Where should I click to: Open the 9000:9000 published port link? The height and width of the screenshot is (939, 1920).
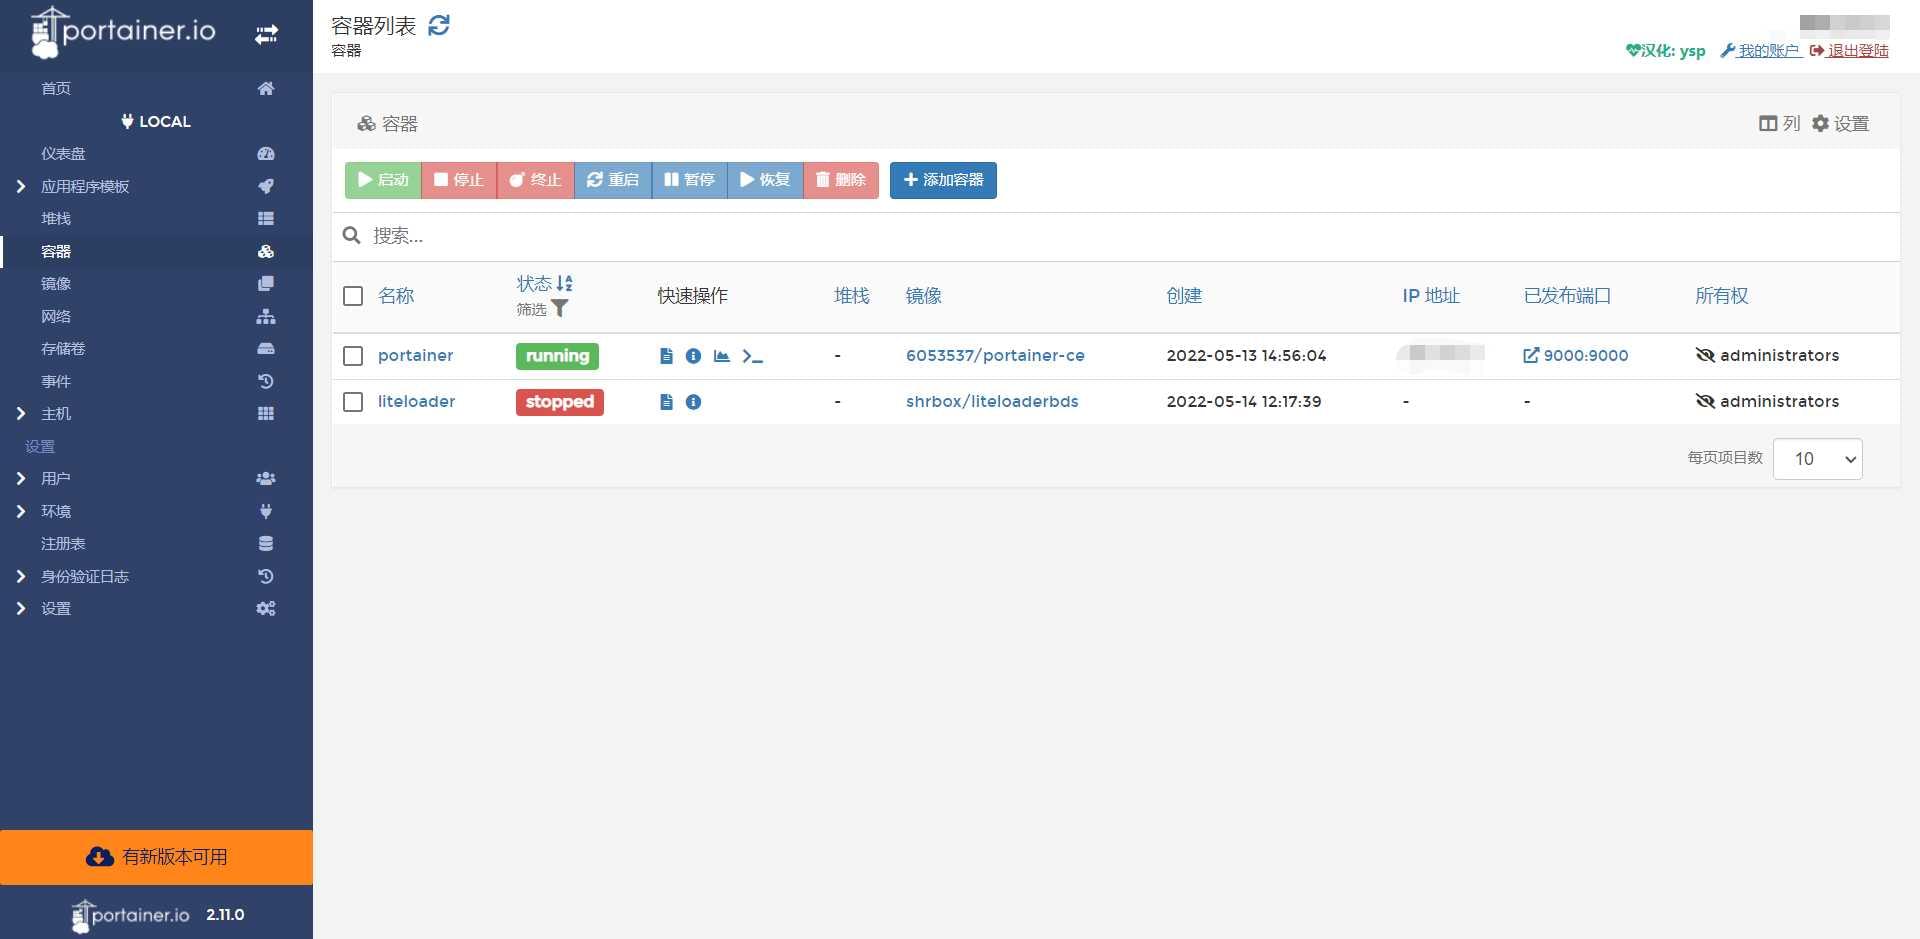point(1576,356)
